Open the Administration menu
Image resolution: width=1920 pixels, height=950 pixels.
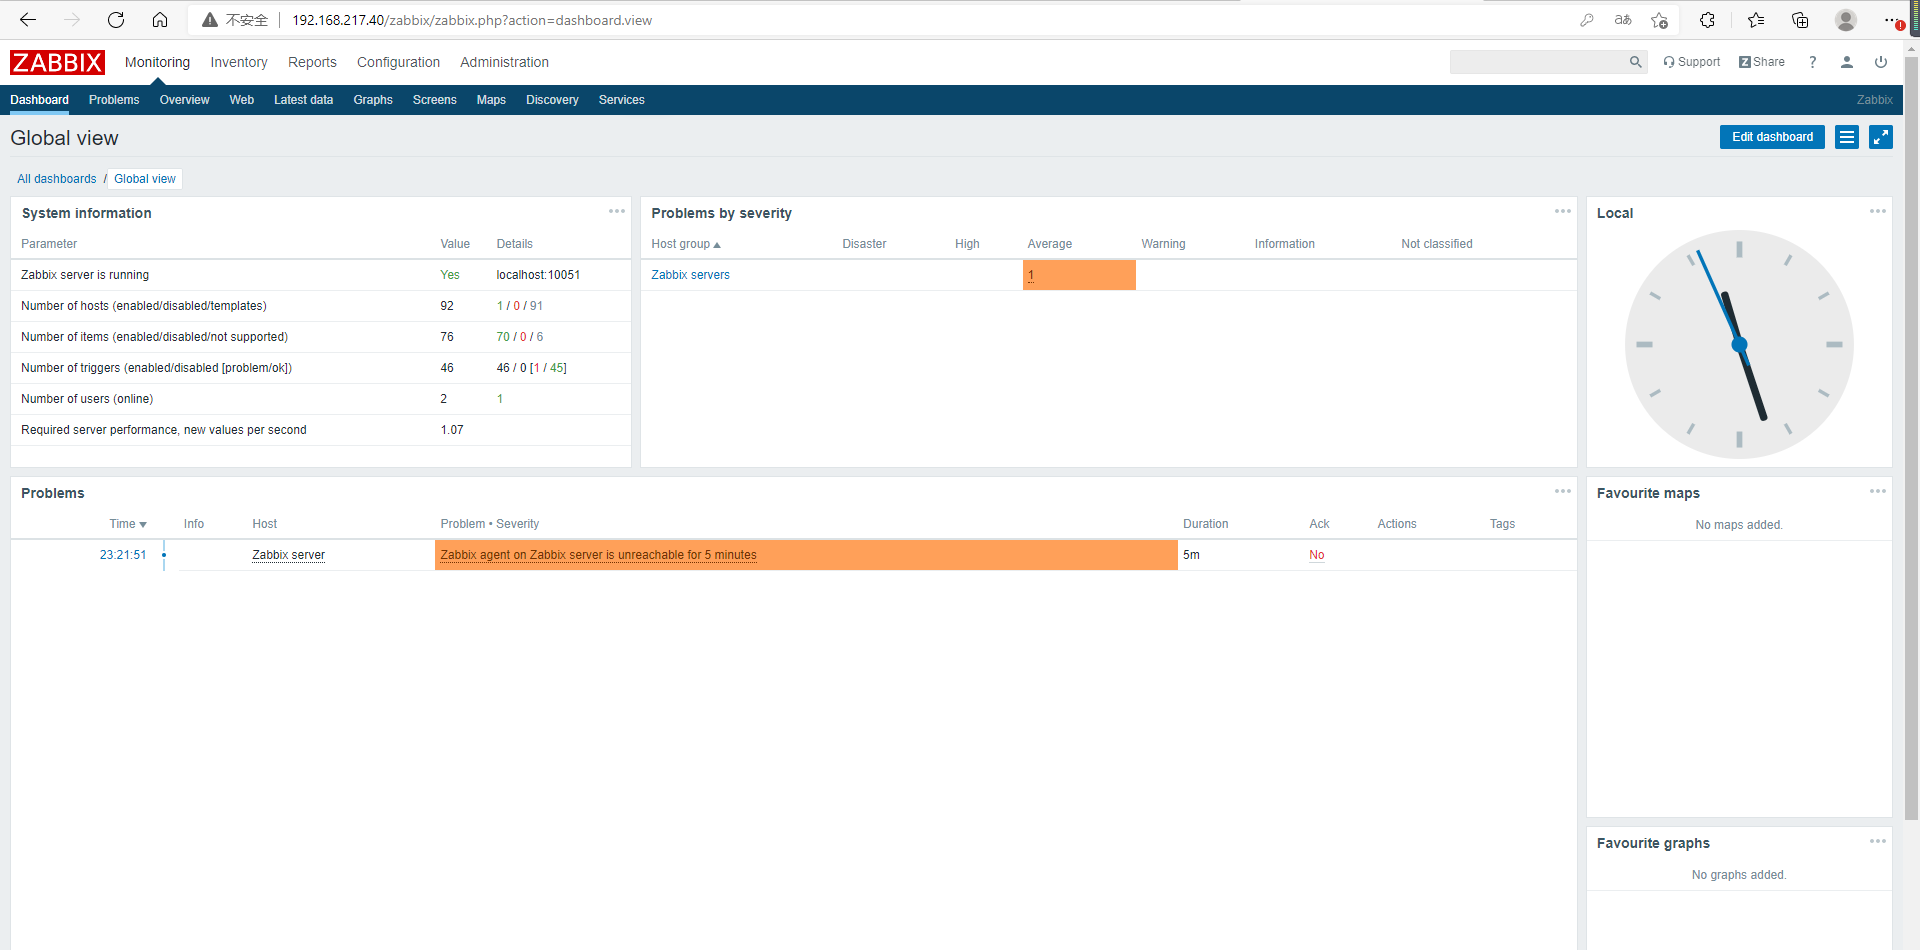(x=504, y=62)
